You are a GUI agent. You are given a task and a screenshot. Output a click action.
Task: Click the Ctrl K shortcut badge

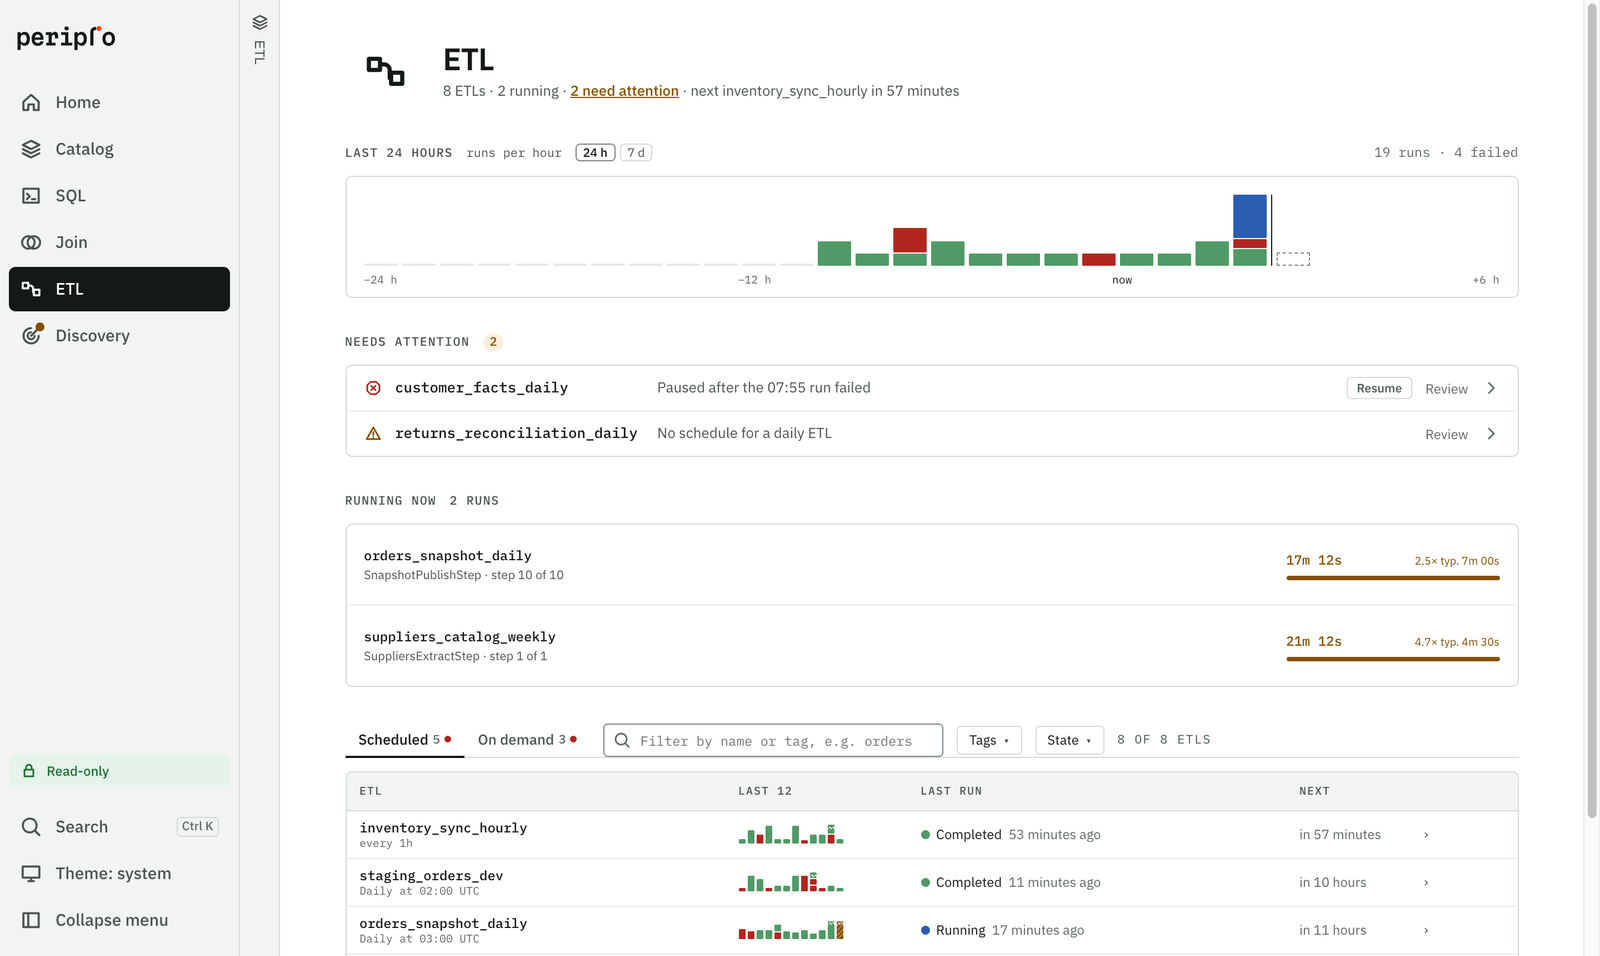click(198, 827)
